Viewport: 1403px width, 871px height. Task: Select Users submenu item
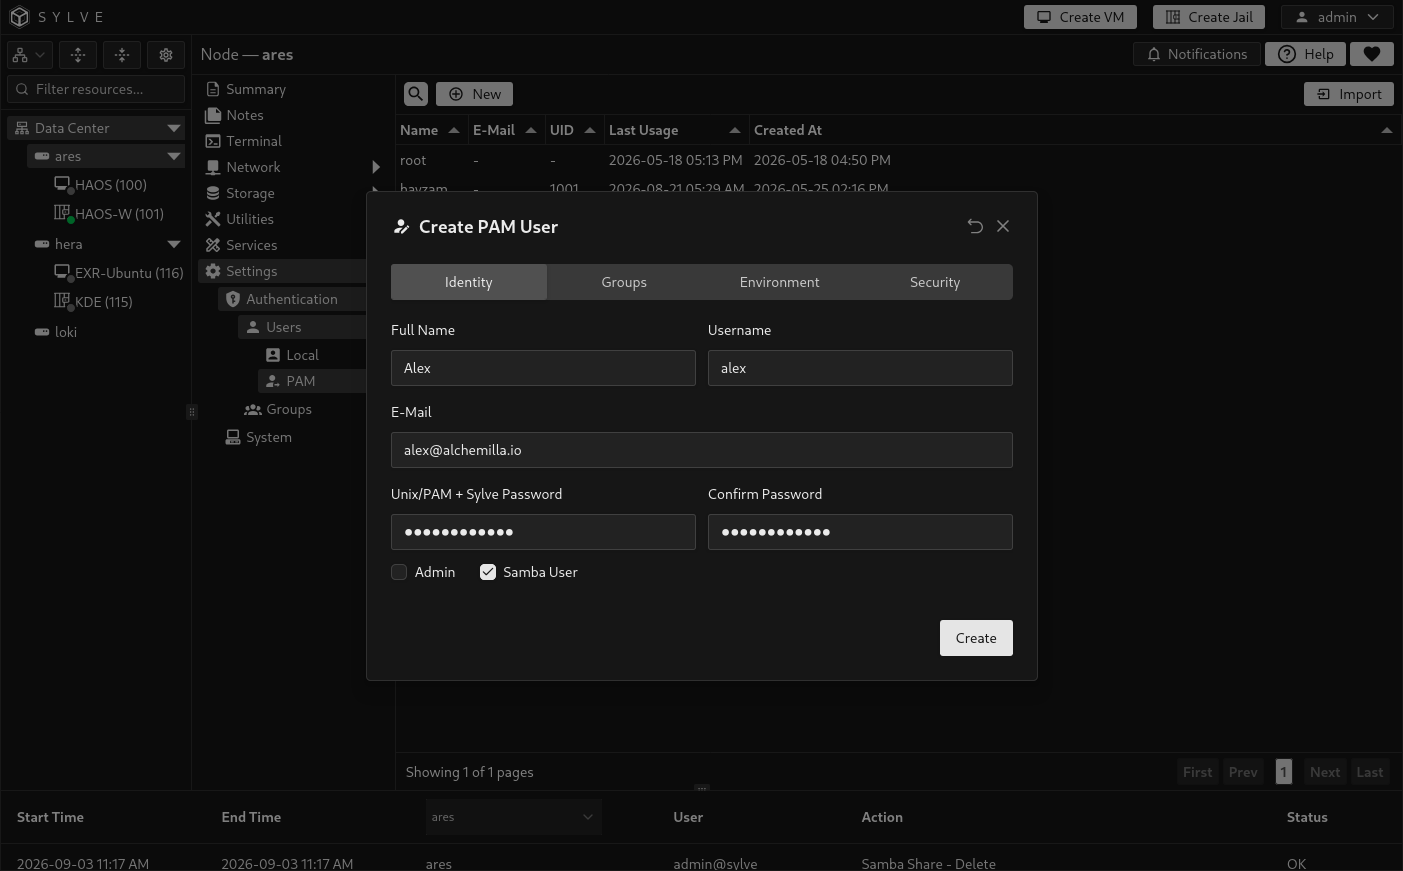303,327
